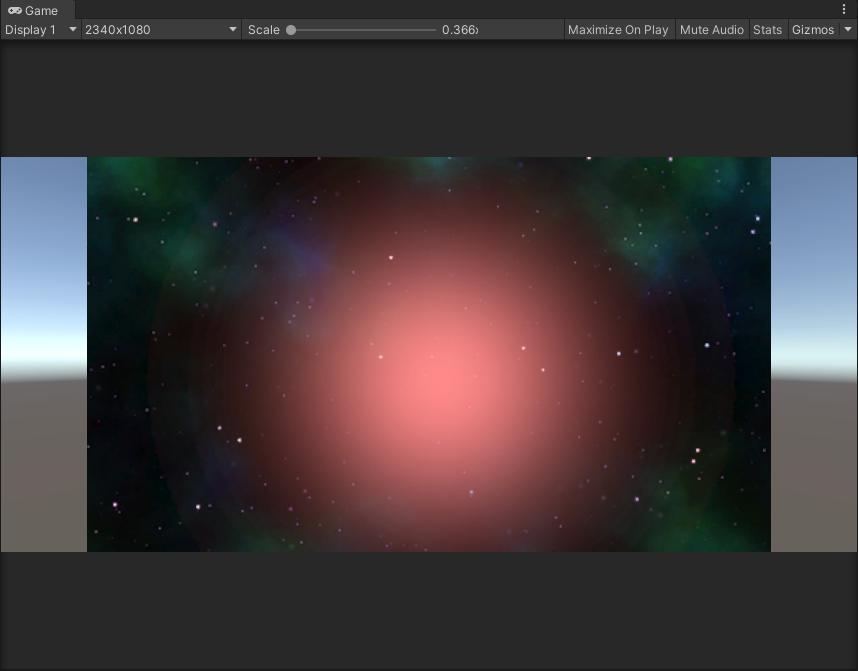
Task: Click the Scale slider handle
Action: [x=291, y=30]
